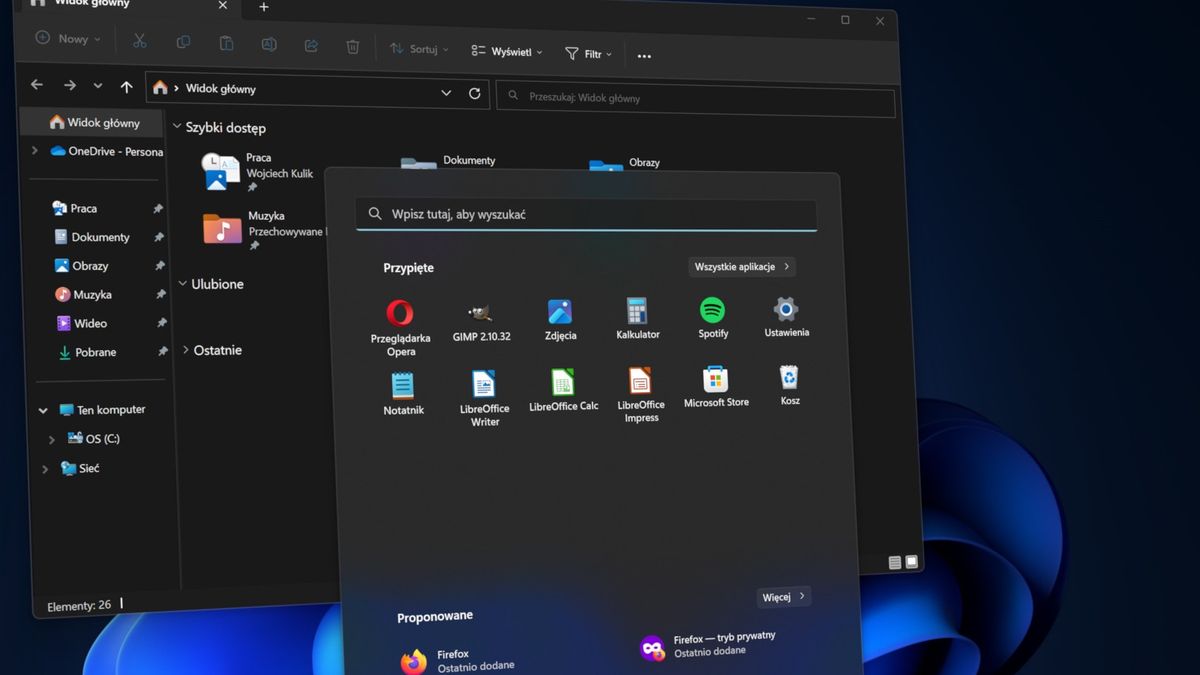Open the Nowy dropdown in Explorer
Viewport: 1200px width, 675px height.
[x=68, y=39]
